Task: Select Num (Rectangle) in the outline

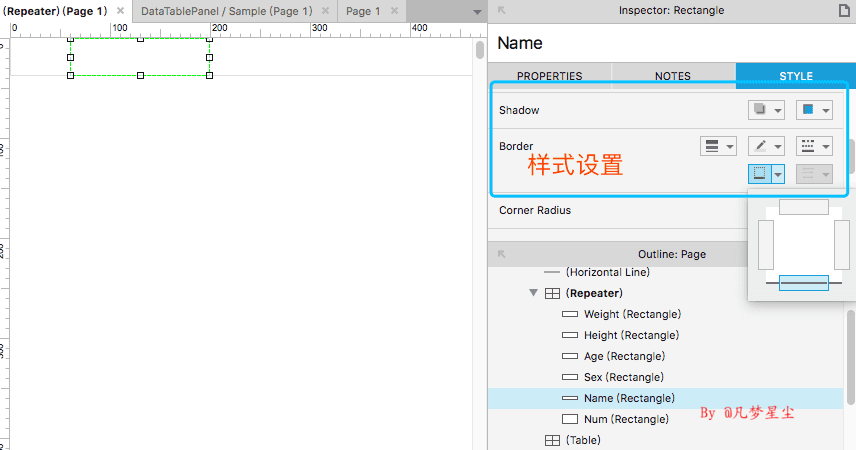Action: [x=626, y=419]
